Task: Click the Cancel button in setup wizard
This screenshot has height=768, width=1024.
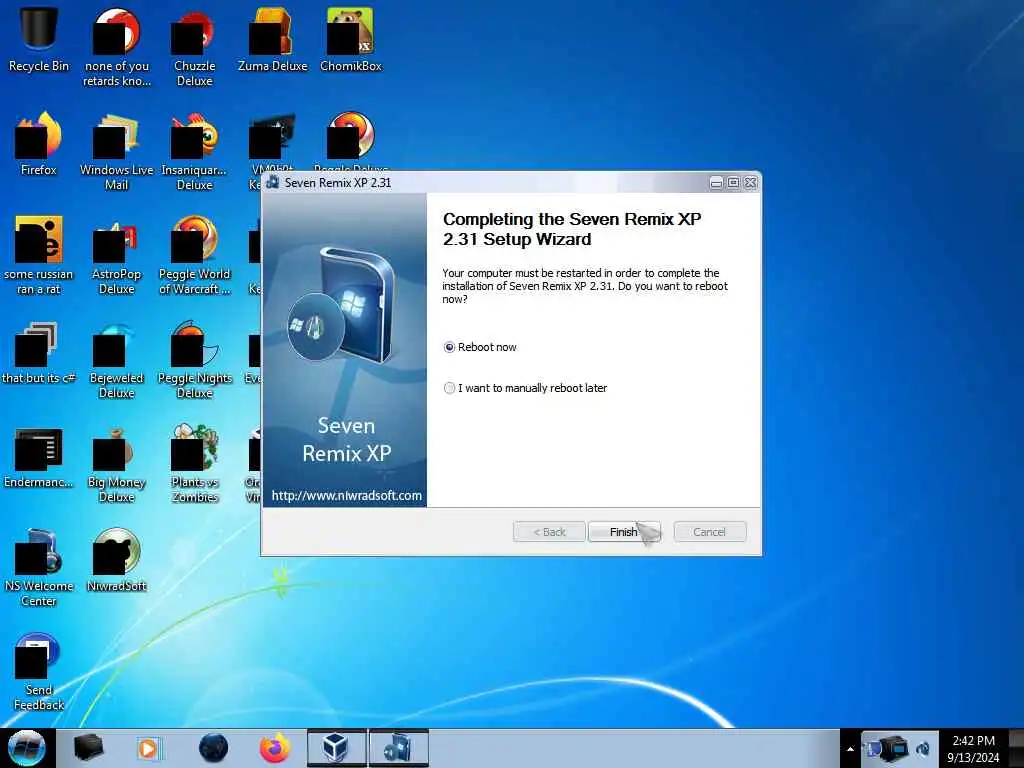Action: (x=709, y=532)
